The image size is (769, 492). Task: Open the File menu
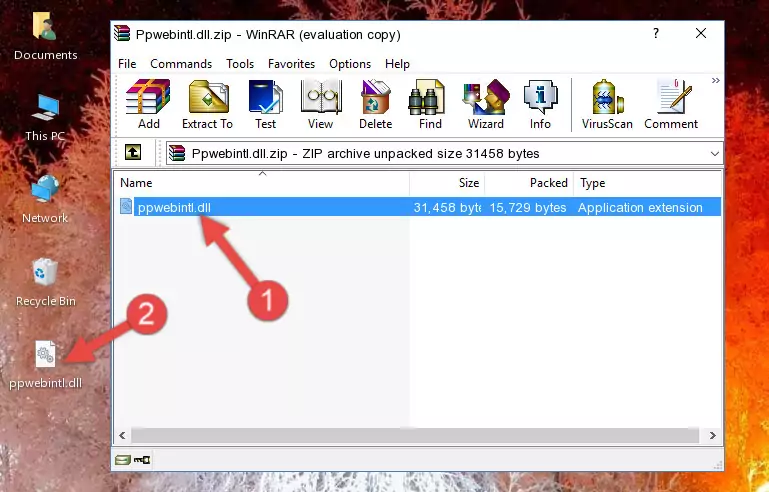pos(127,64)
